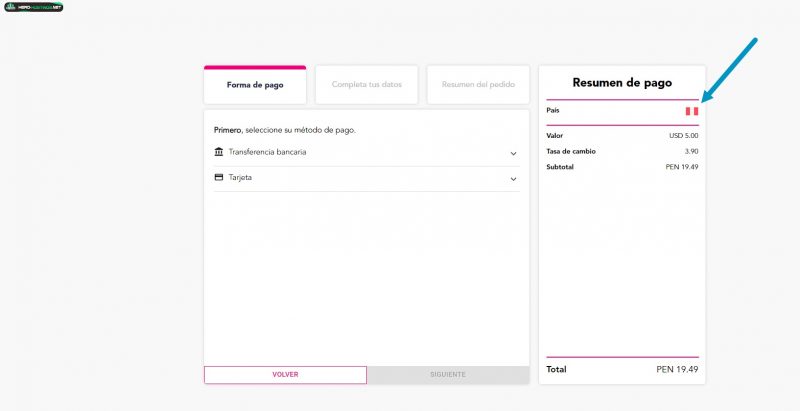800x411 pixels.
Task: Open the Completa tus datos tab
Action: click(367, 85)
